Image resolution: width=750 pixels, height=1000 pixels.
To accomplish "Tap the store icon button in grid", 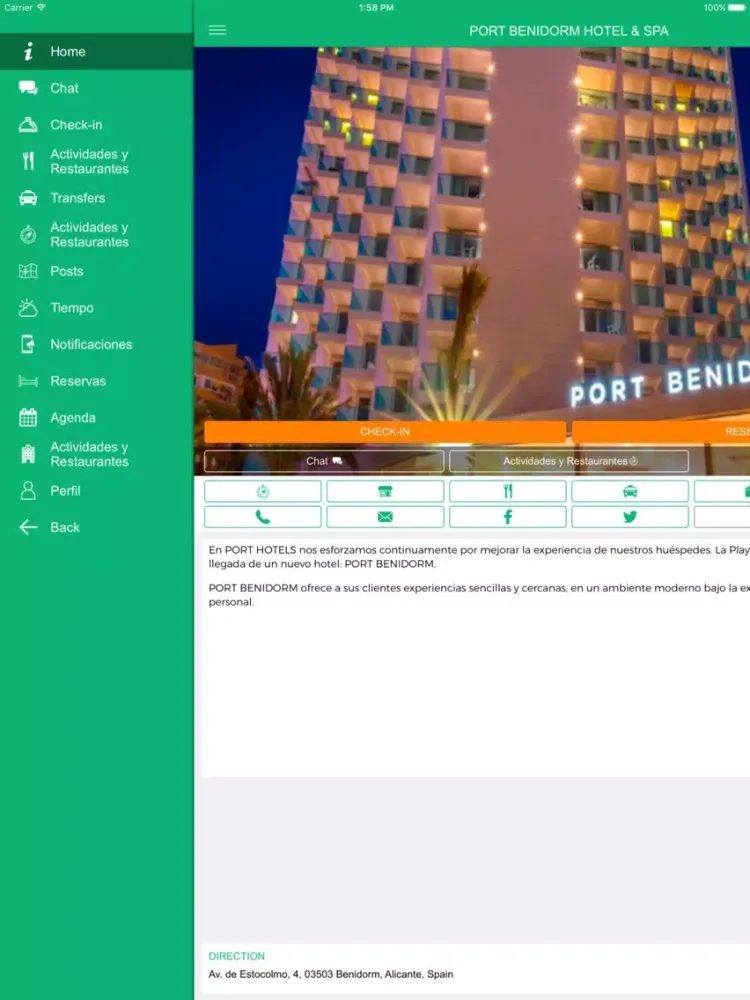I will [385, 491].
